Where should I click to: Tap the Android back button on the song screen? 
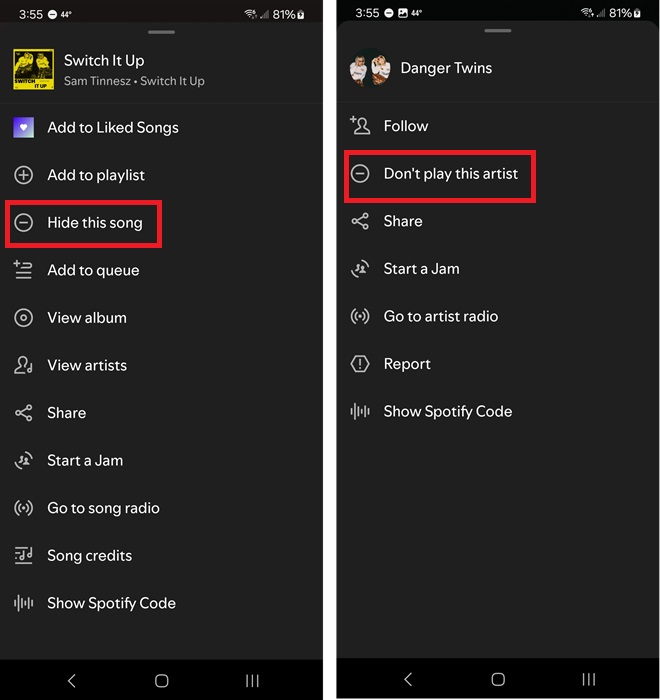click(71, 680)
